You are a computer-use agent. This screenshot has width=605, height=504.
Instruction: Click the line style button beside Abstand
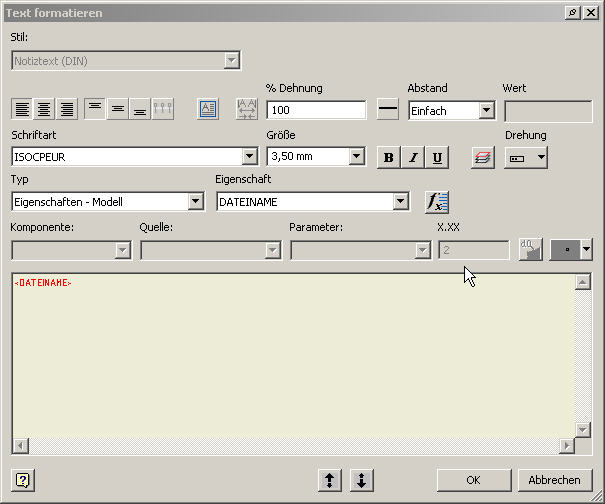tap(388, 109)
